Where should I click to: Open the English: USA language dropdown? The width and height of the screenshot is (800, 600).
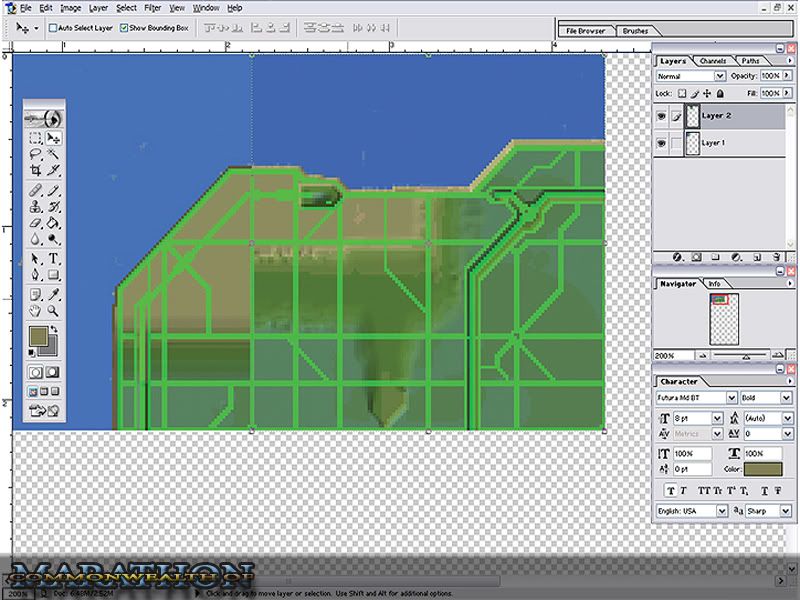[x=721, y=511]
